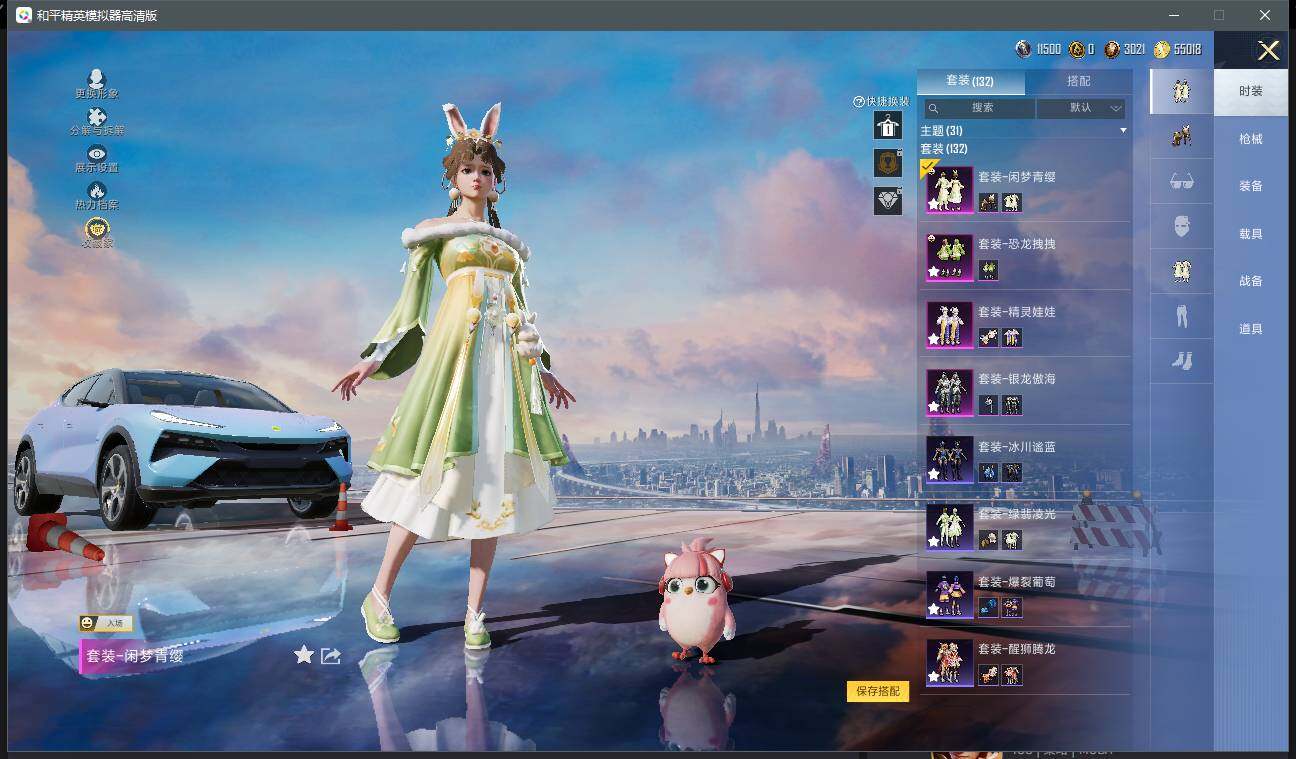Select the glasses category icon
This screenshot has height=759, width=1296.
coord(1182,181)
